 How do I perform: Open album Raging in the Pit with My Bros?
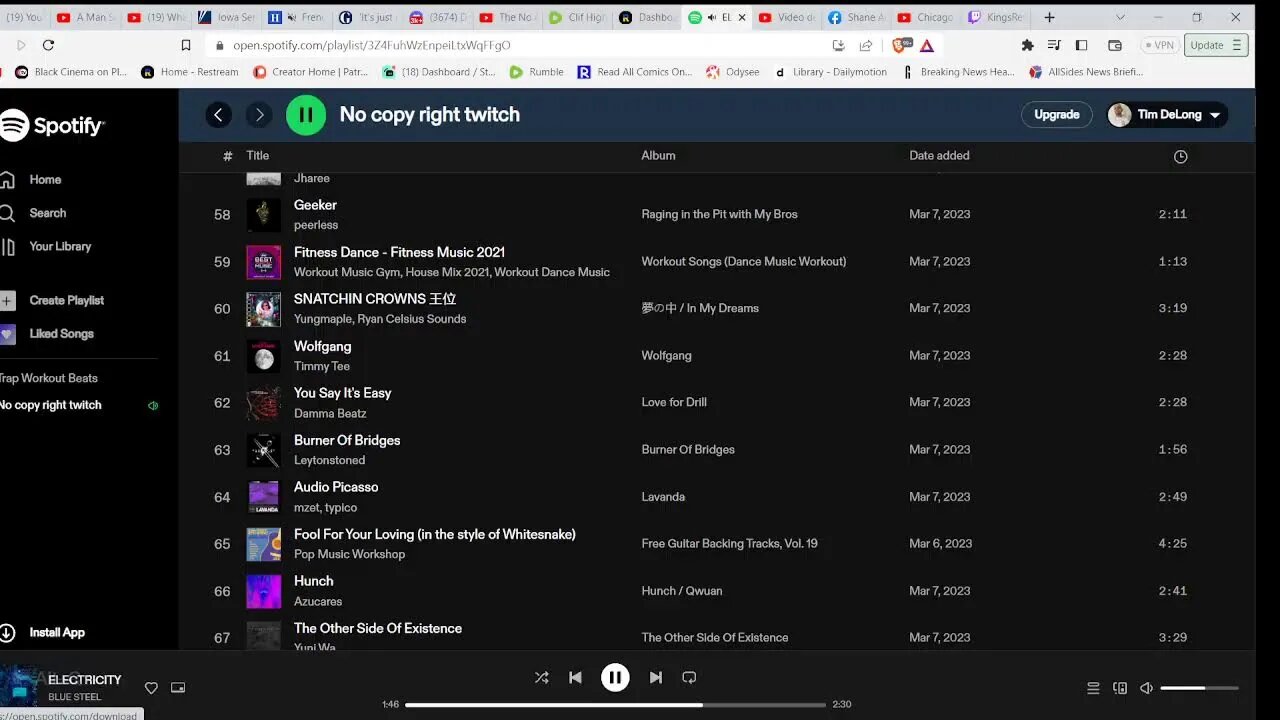(x=720, y=215)
